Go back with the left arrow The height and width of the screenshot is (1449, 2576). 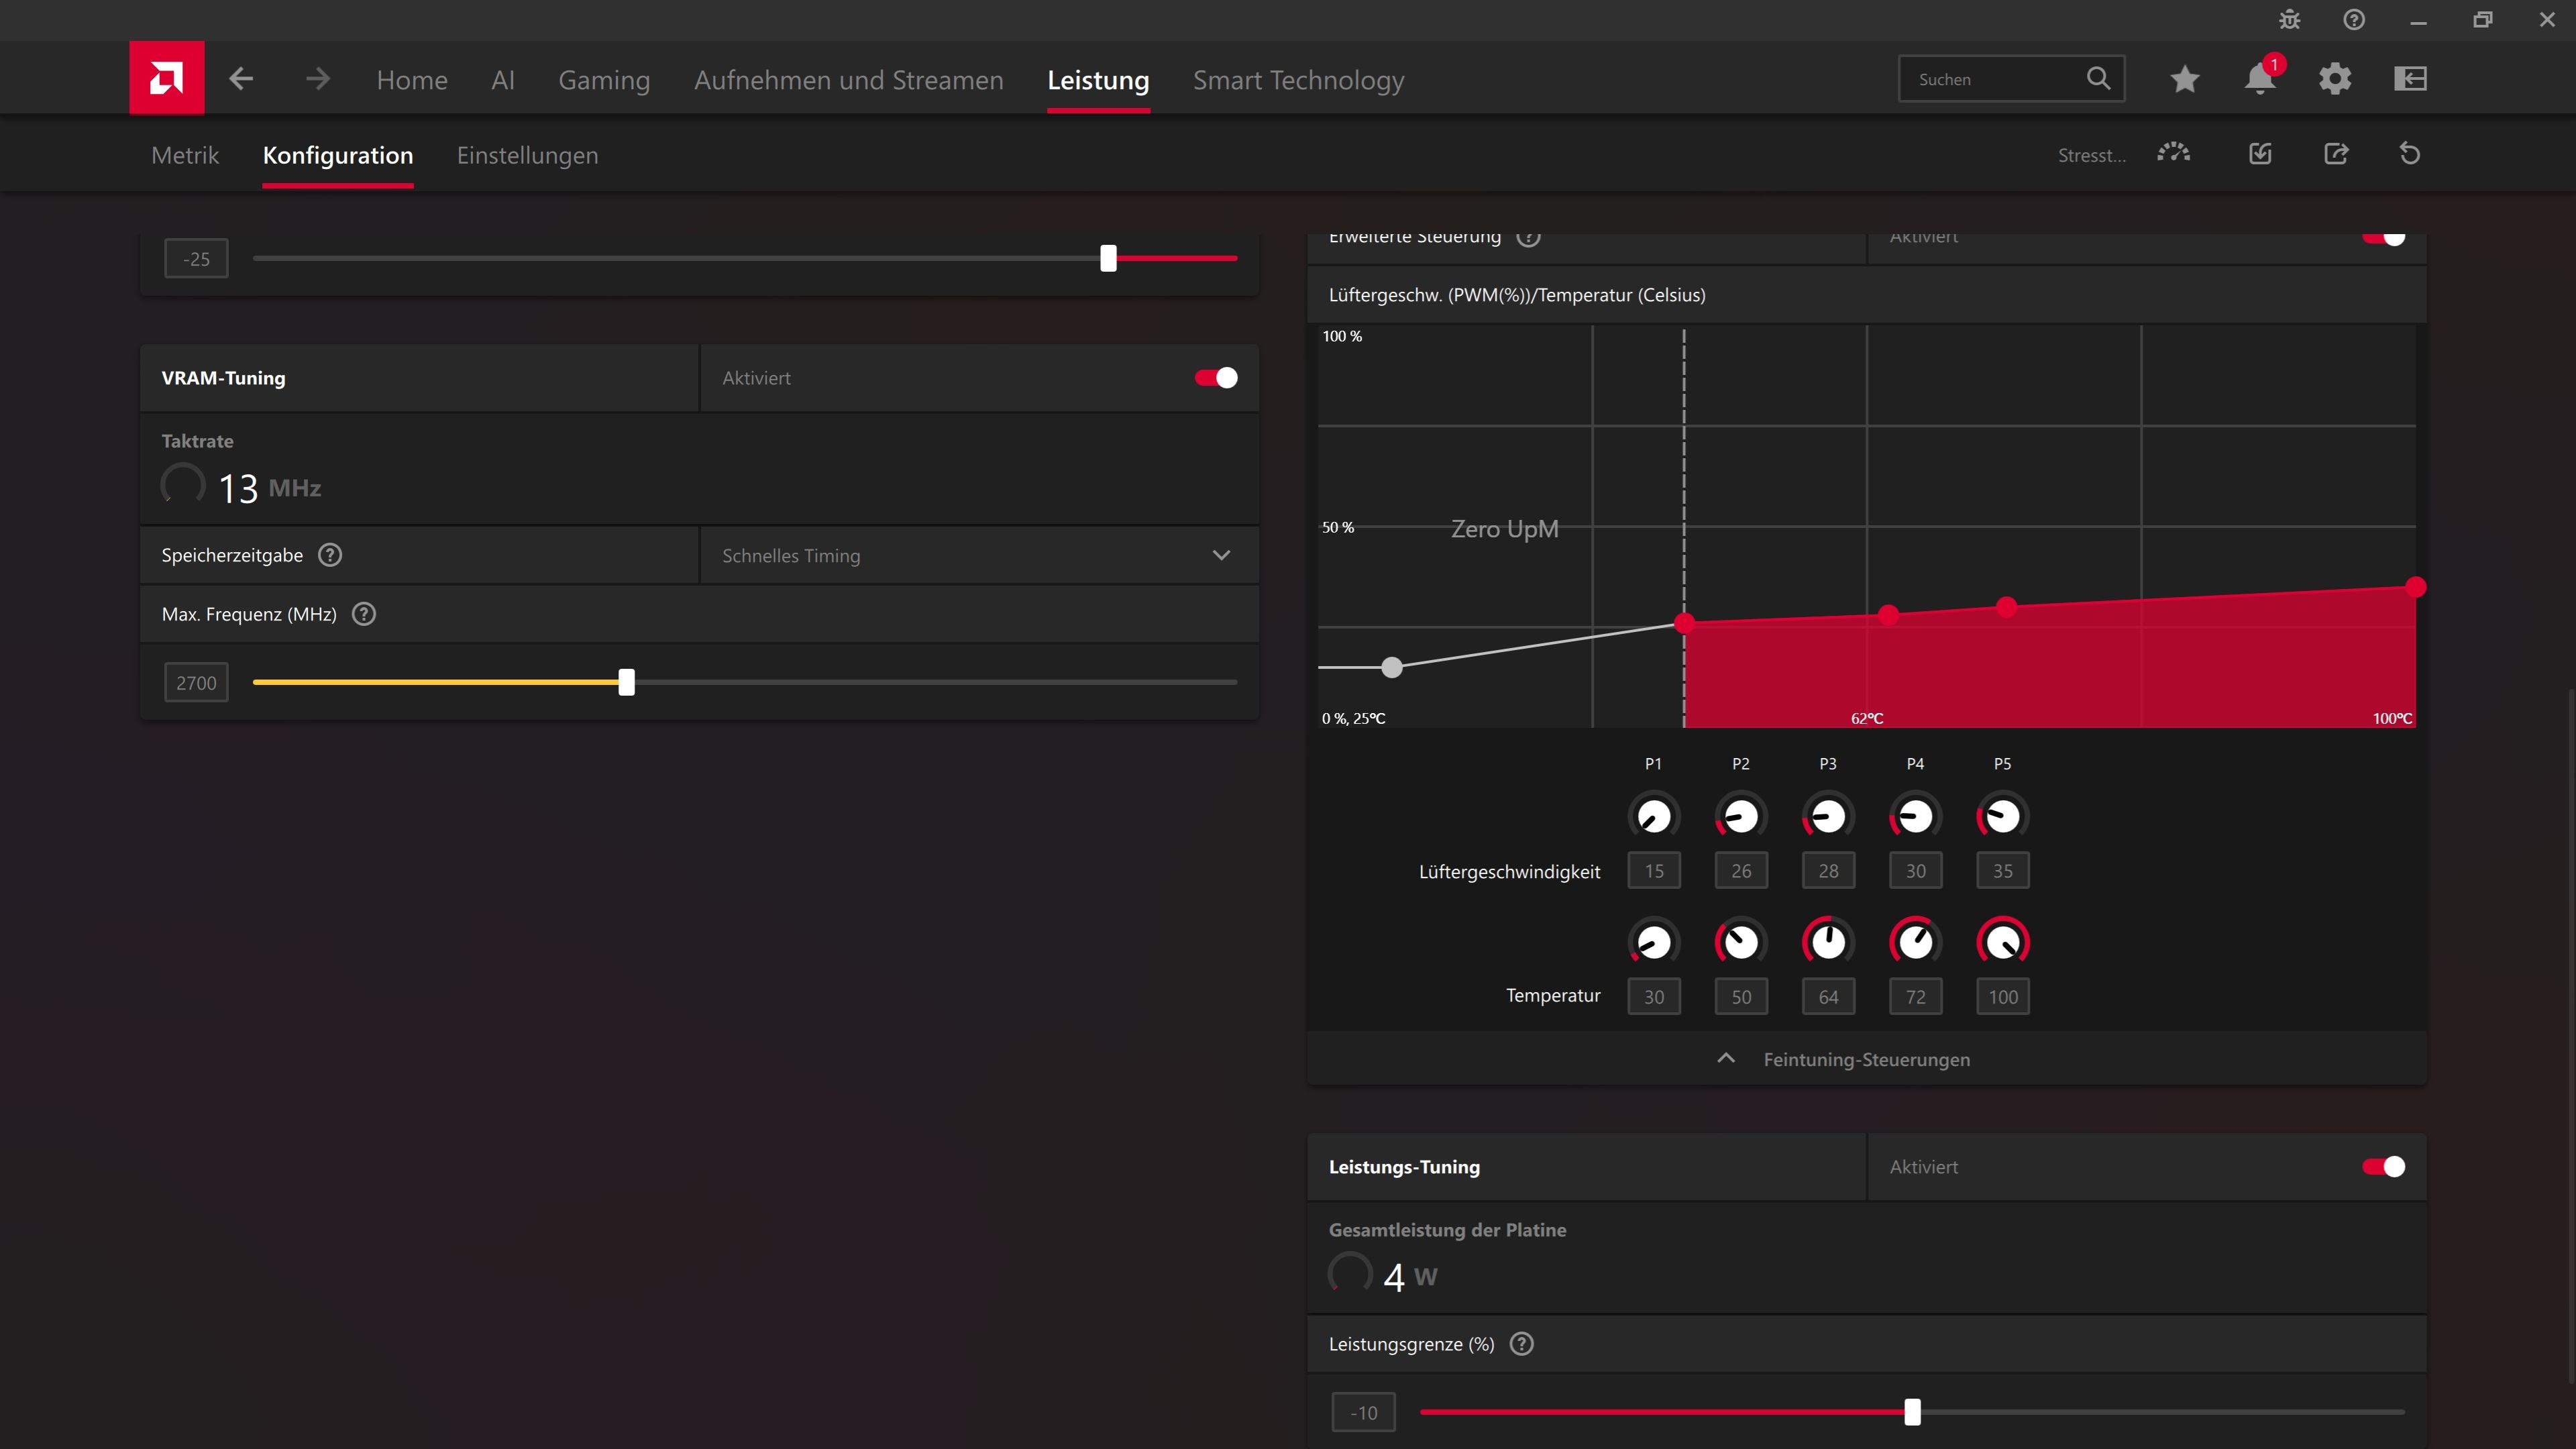point(241,79)
